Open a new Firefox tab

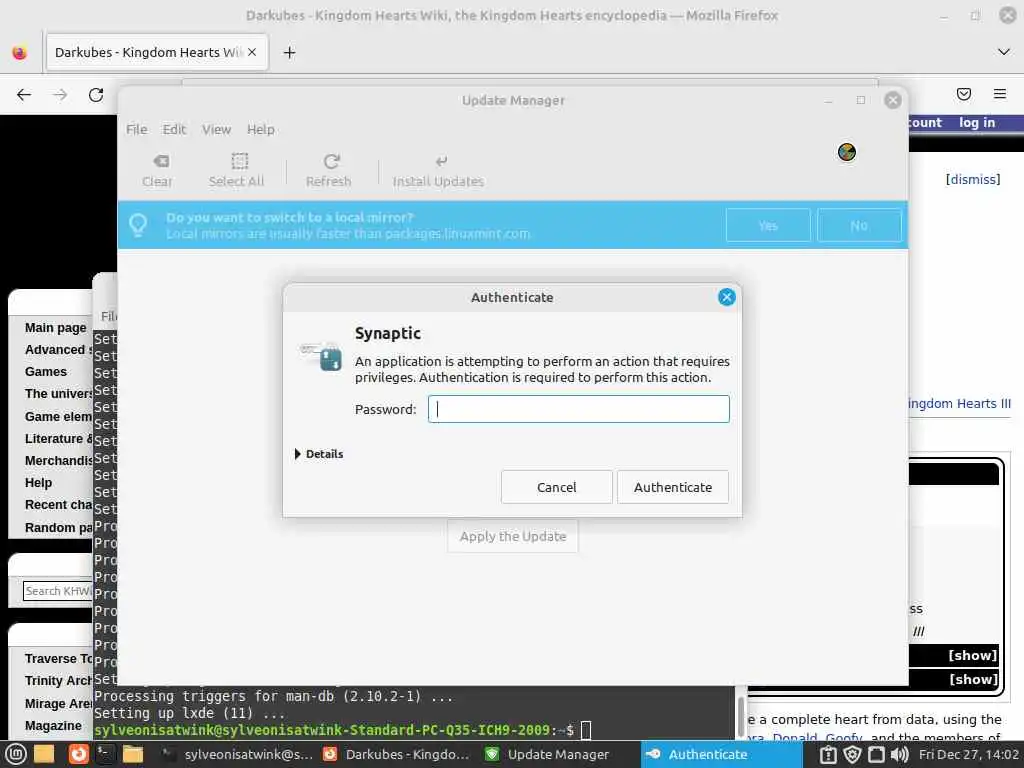[289, 52]
